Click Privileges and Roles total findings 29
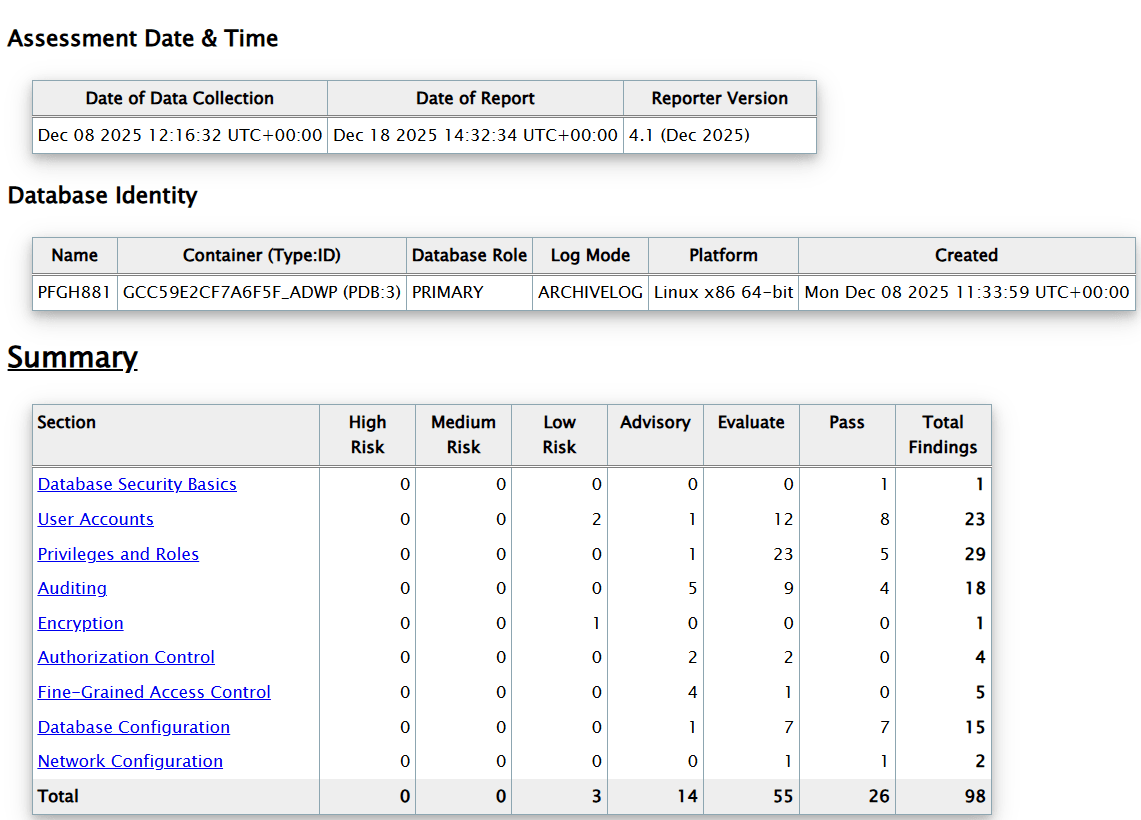This screenshot has height=820, width=1141. point(975,554)
